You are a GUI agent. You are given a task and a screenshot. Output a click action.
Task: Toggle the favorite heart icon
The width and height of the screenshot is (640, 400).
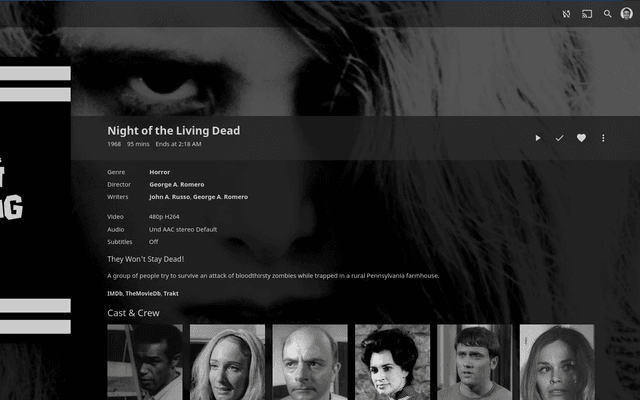[x=581, y=138]
